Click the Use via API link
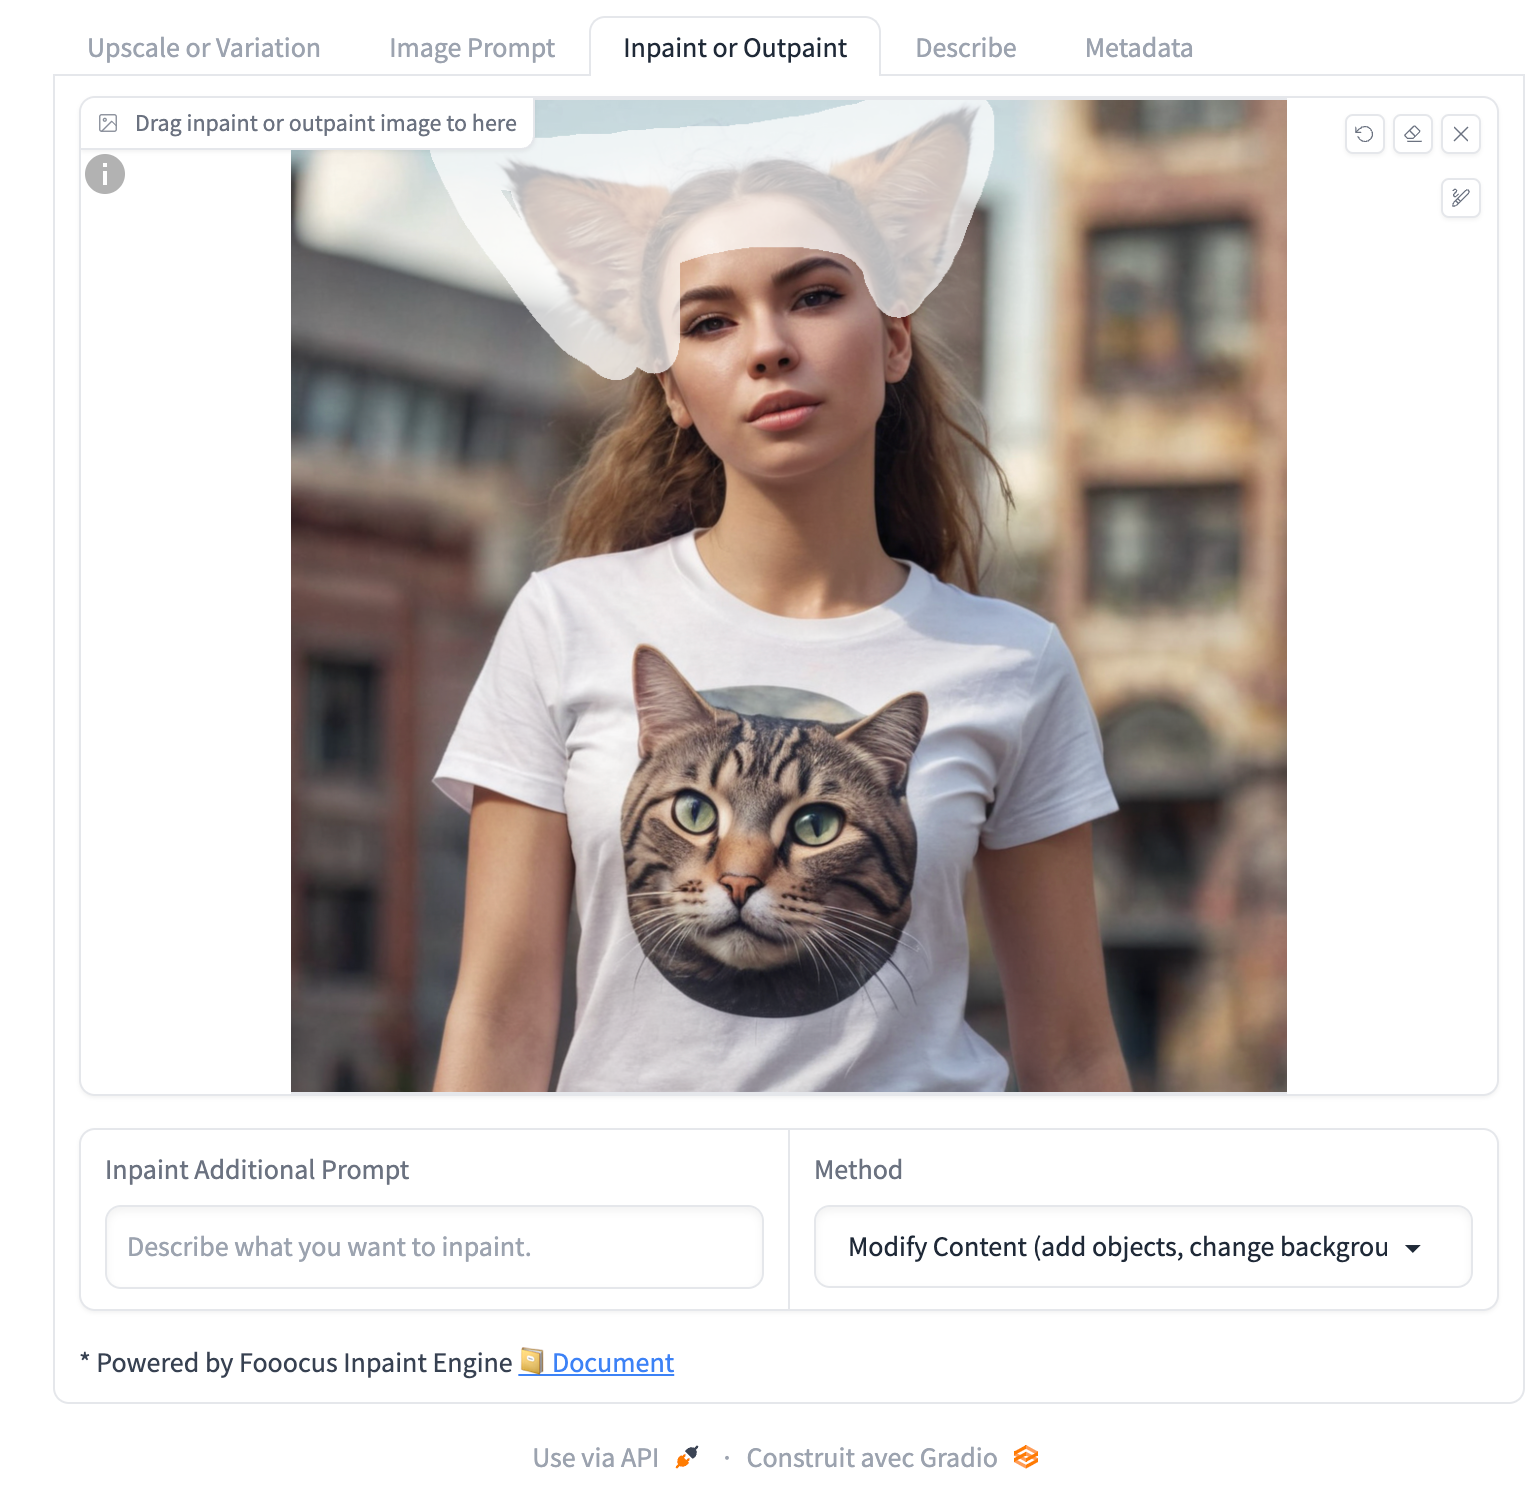 pyautogui.click(x=597, y=1457)
